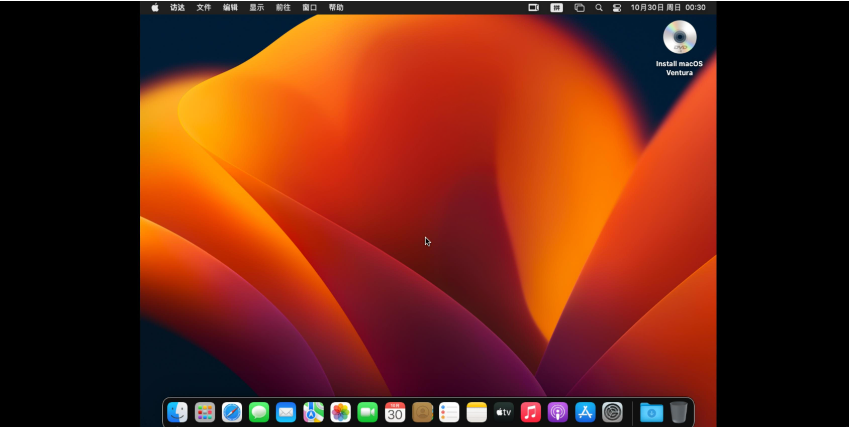The image size is (849, 427).
Task: Open the Music app in dock
Action: [x=531, y=412]
